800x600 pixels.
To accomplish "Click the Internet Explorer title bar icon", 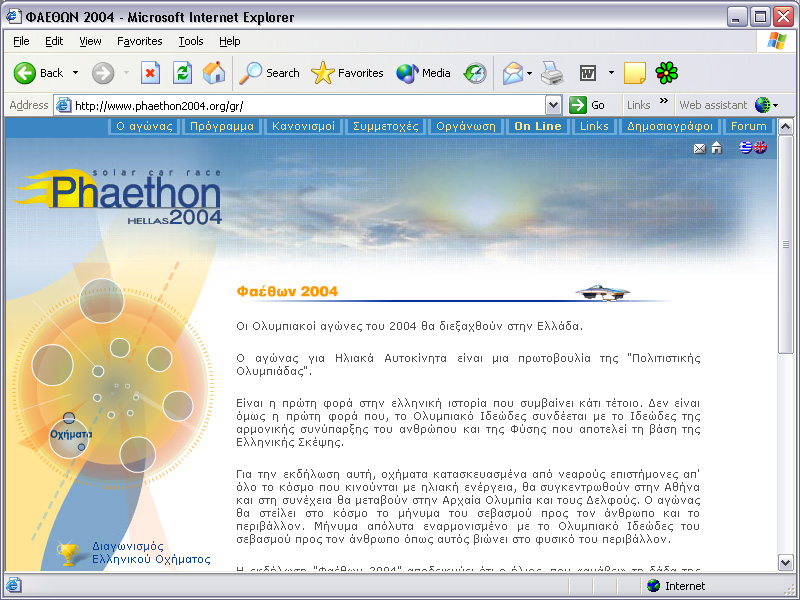I will coord(13,16).
